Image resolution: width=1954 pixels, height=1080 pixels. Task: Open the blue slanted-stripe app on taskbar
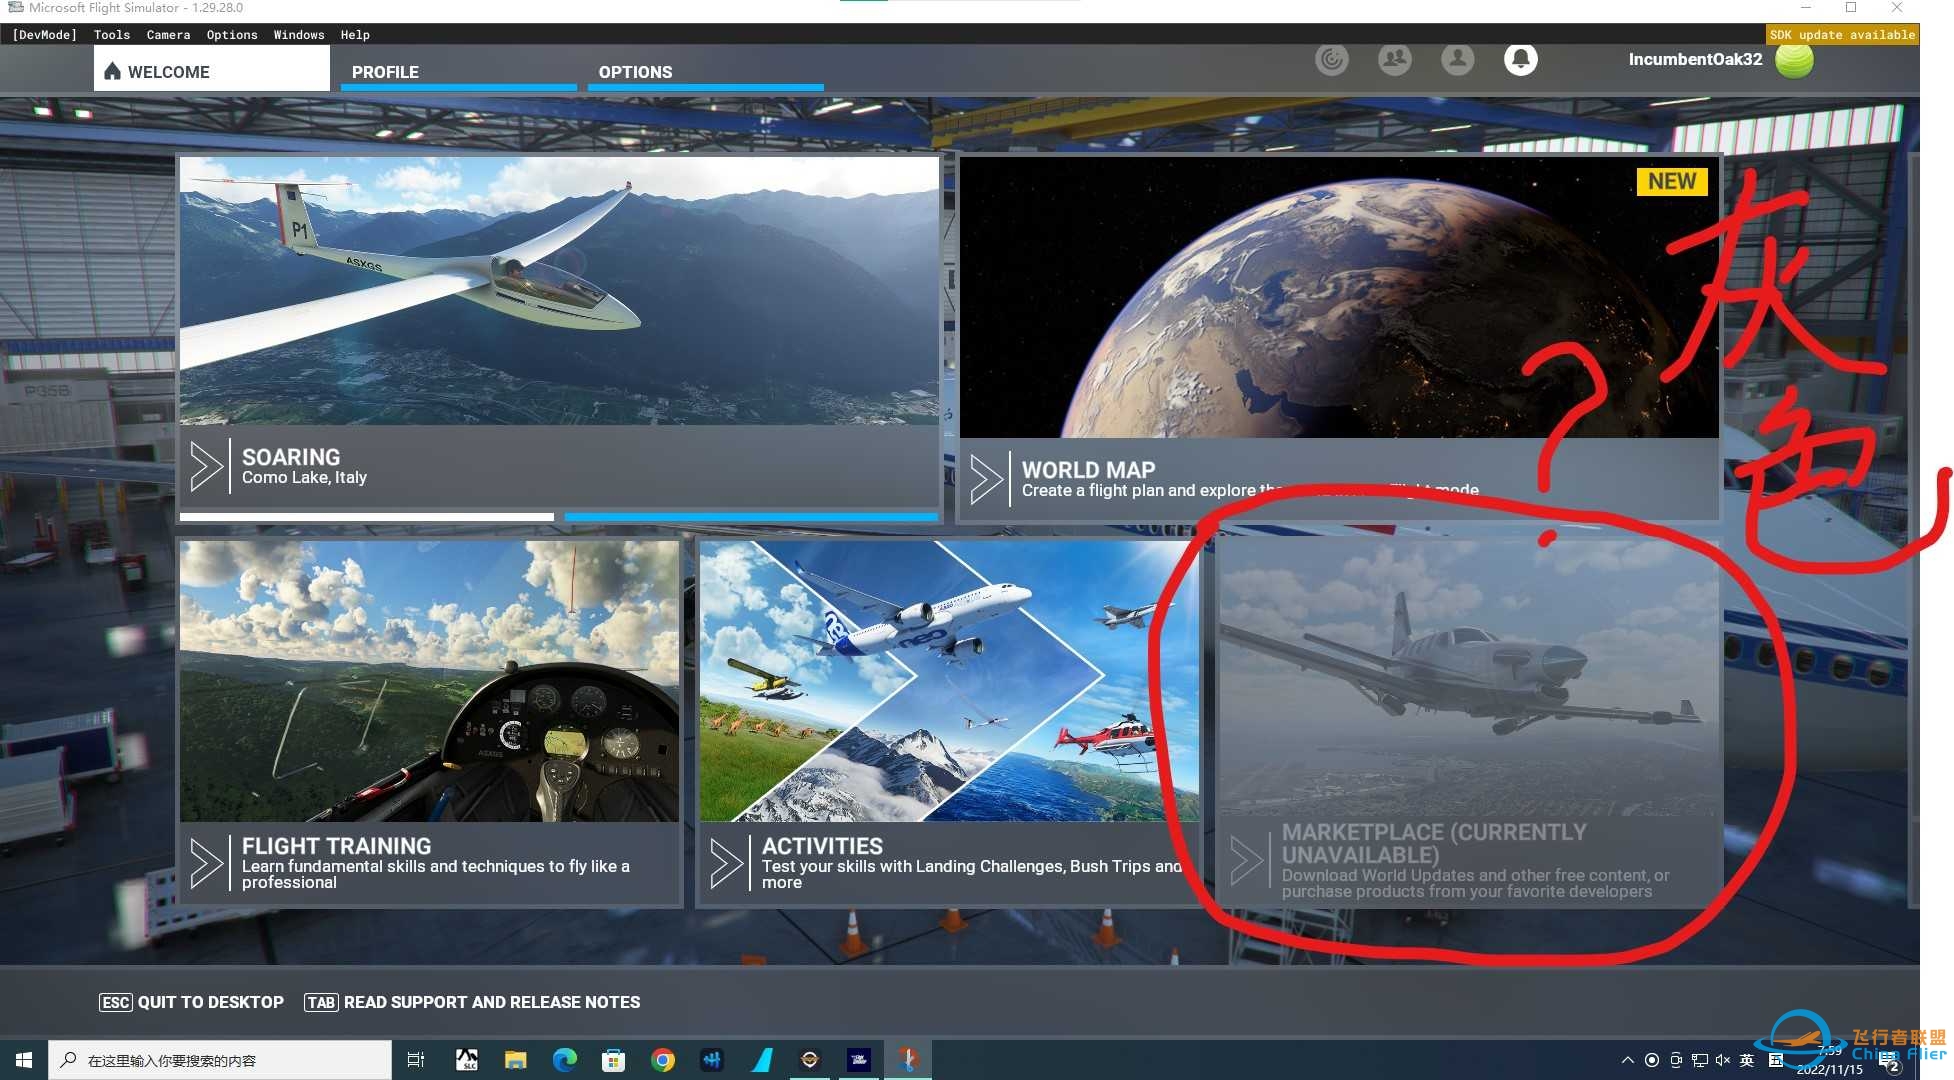pos(761,1060)
